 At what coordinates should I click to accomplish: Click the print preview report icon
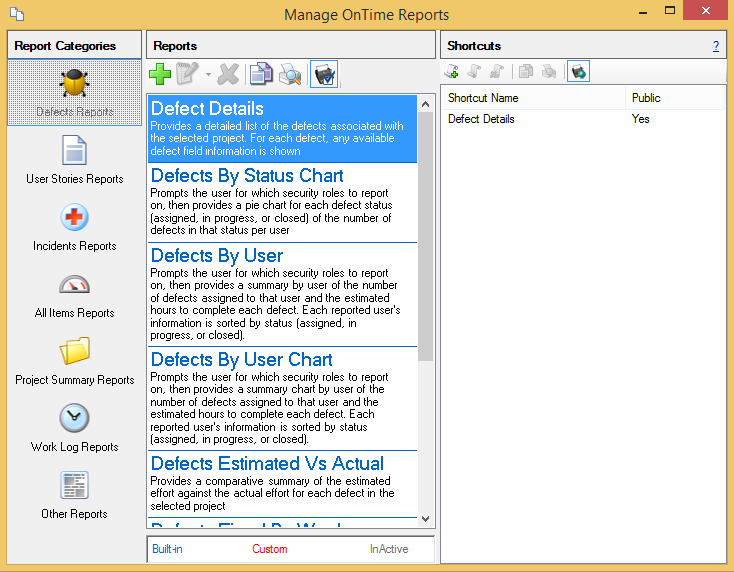[290, 74]
